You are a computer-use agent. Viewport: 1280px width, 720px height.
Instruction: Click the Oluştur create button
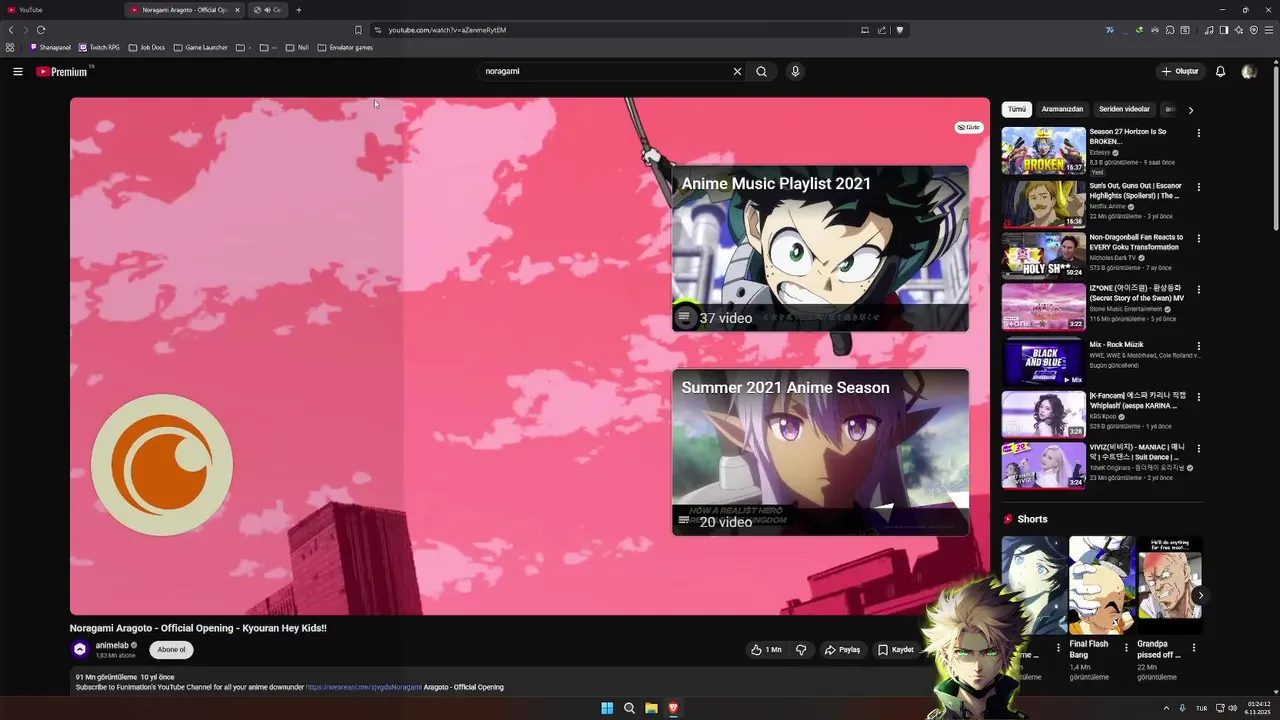[1180, 71]
